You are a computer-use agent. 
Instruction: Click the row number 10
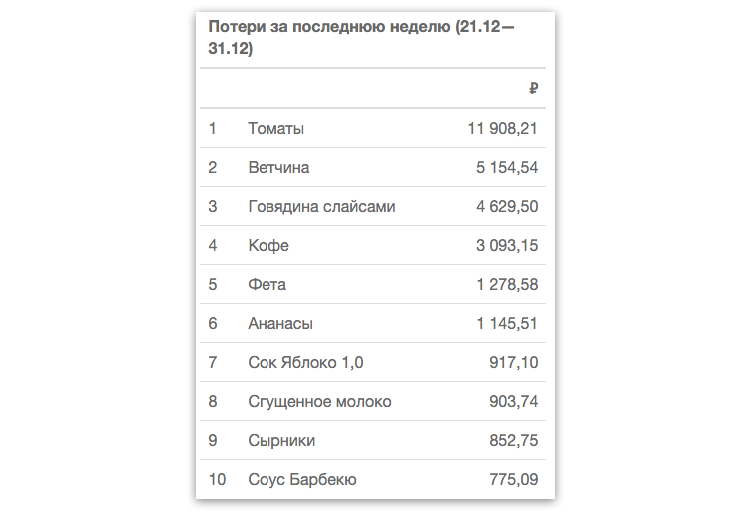pyautogui.click(x=217, y=480)
